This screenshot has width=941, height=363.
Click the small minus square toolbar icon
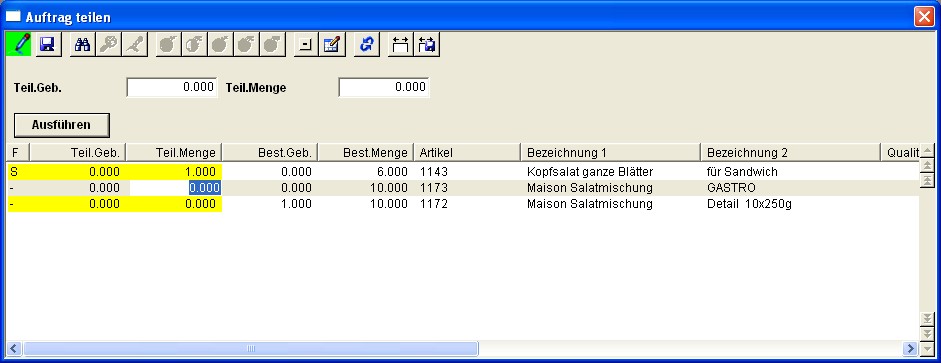coord(306,45)
